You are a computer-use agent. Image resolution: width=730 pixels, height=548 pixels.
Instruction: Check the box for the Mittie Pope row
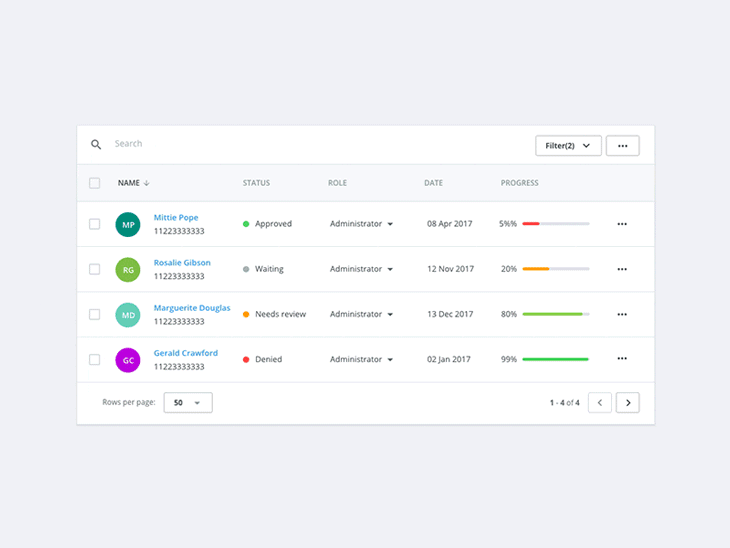coord(95,224)
